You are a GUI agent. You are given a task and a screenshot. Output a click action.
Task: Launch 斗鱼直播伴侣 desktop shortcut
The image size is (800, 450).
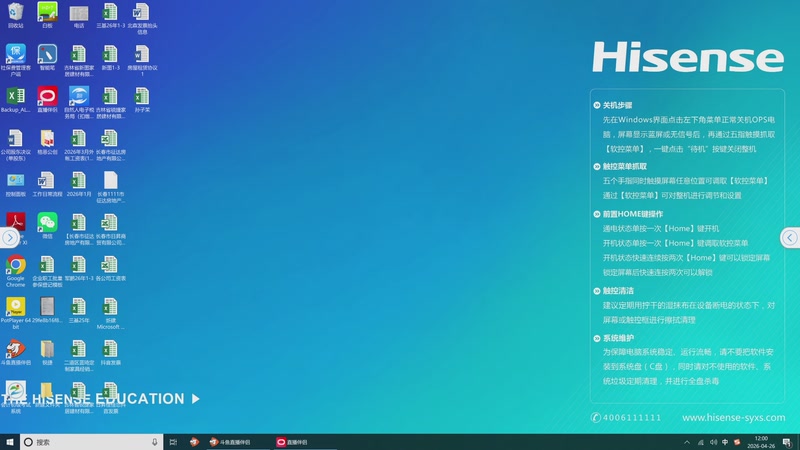tap(16, 353)
